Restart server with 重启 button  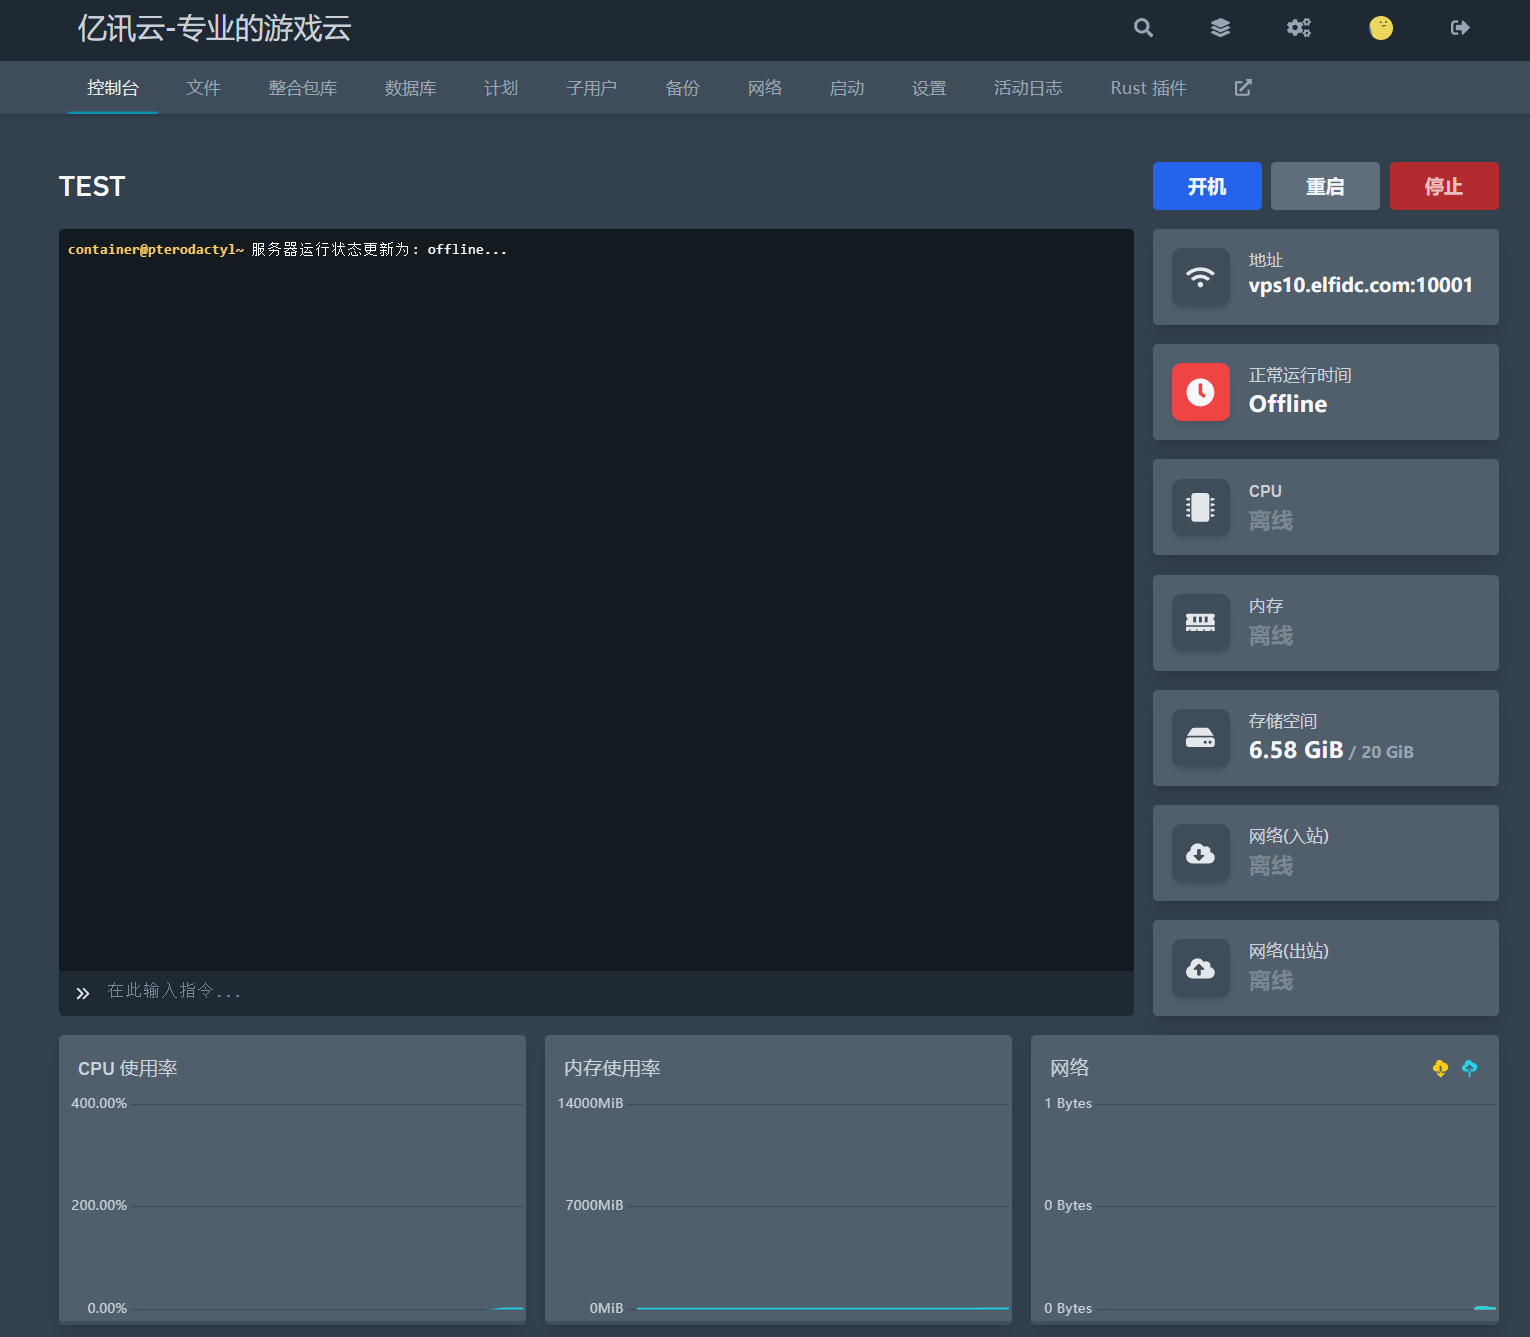tap(1325, 186)
